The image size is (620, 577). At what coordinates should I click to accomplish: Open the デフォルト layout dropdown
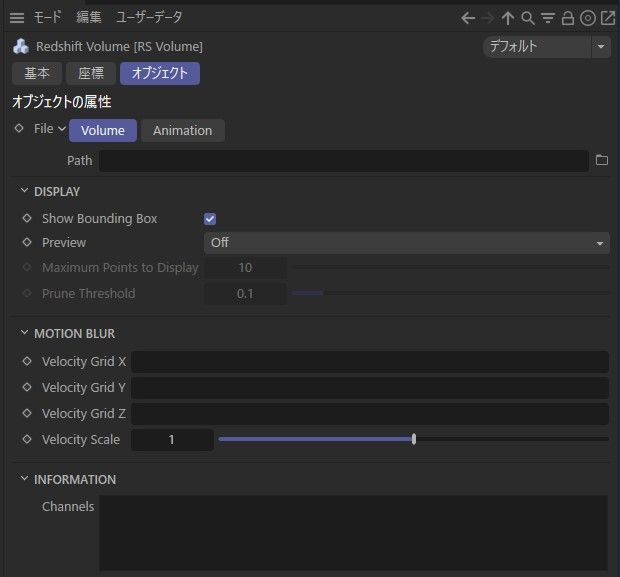coord(537,47)
